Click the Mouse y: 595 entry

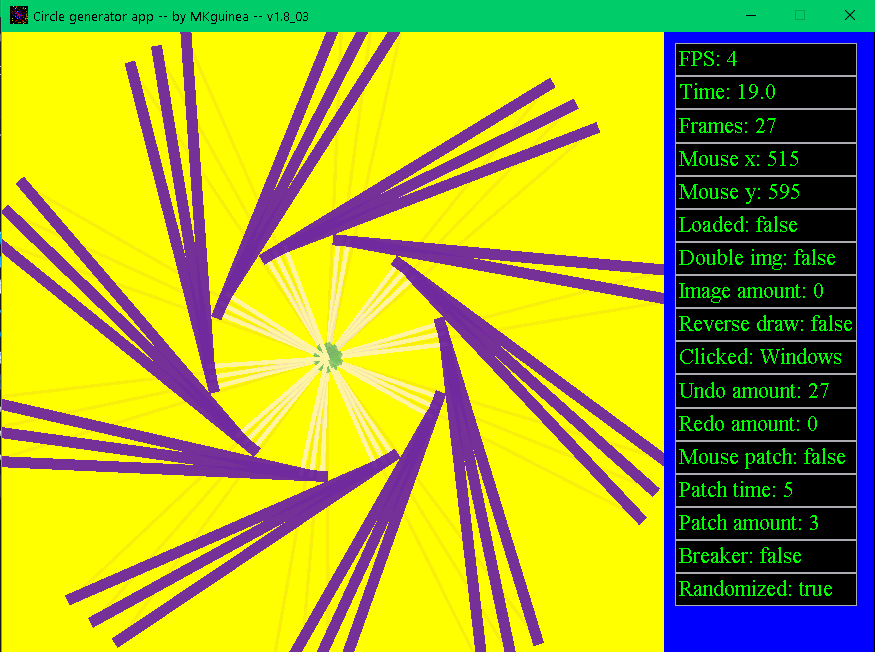pyautogui.click(x=766, y=192)
